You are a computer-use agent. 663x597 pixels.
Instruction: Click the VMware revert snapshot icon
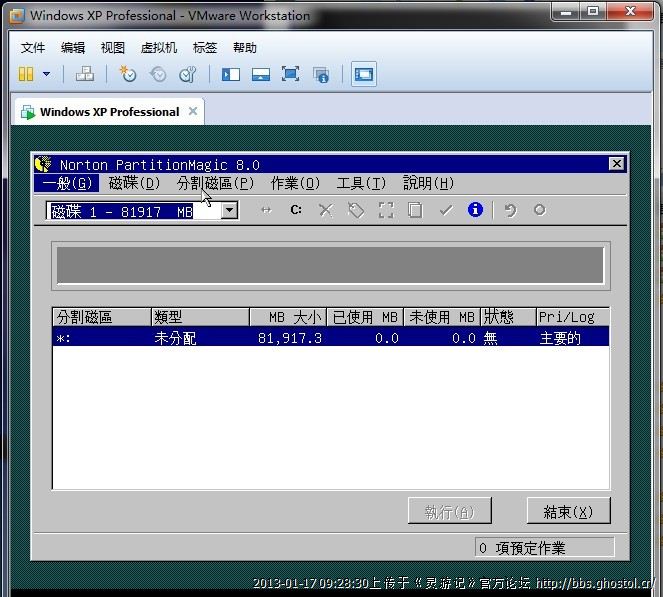pyautogui.click(x=158, y=74)
